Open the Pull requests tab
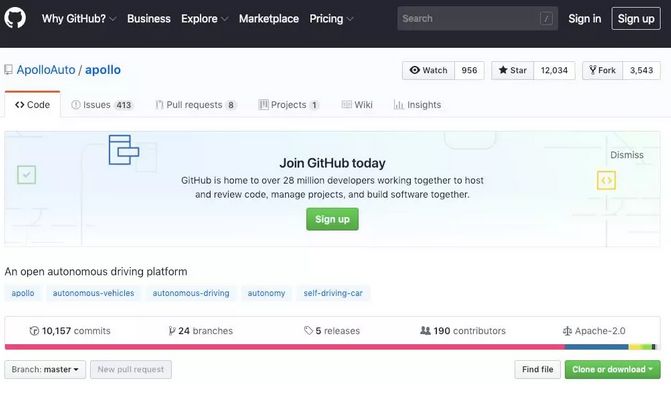 pos(195,105)
